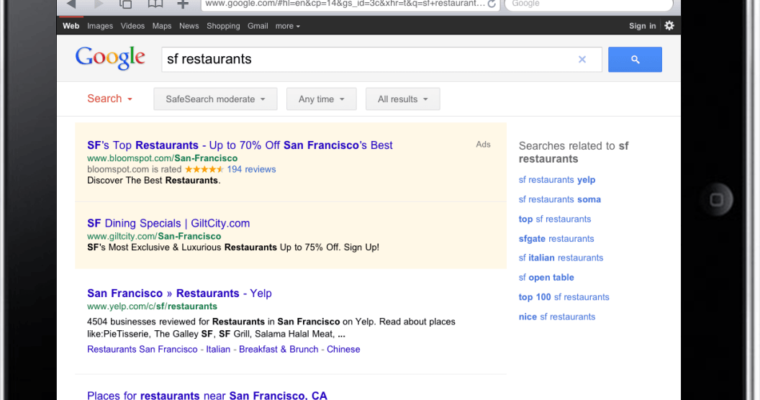Switch to Maps

[161, 26]
